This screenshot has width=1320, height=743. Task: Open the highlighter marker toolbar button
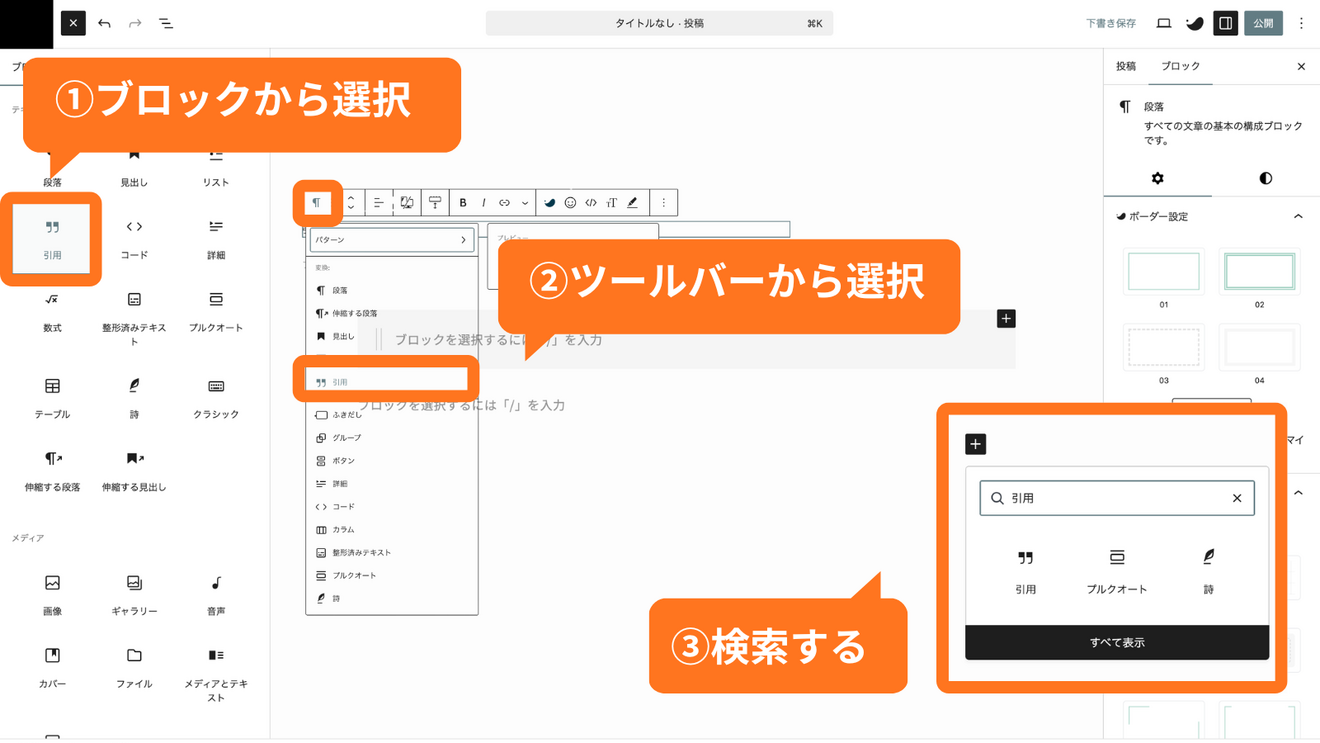[632, 203]
